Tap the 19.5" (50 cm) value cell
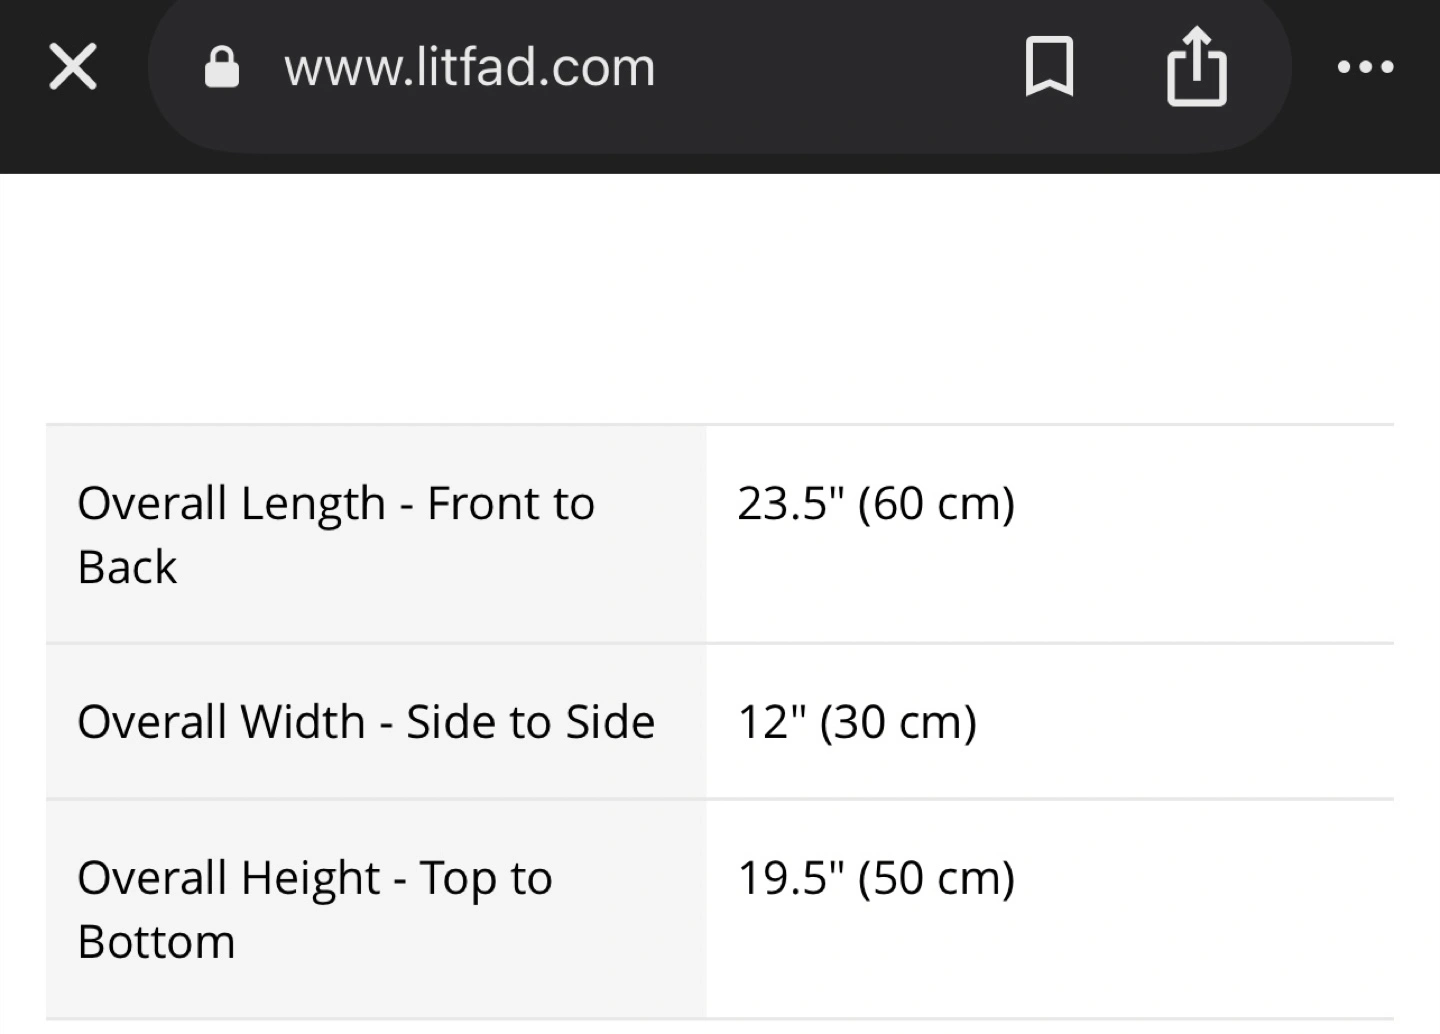The height and width of the screenshot is (1034, 1440). coord(1050,909)
